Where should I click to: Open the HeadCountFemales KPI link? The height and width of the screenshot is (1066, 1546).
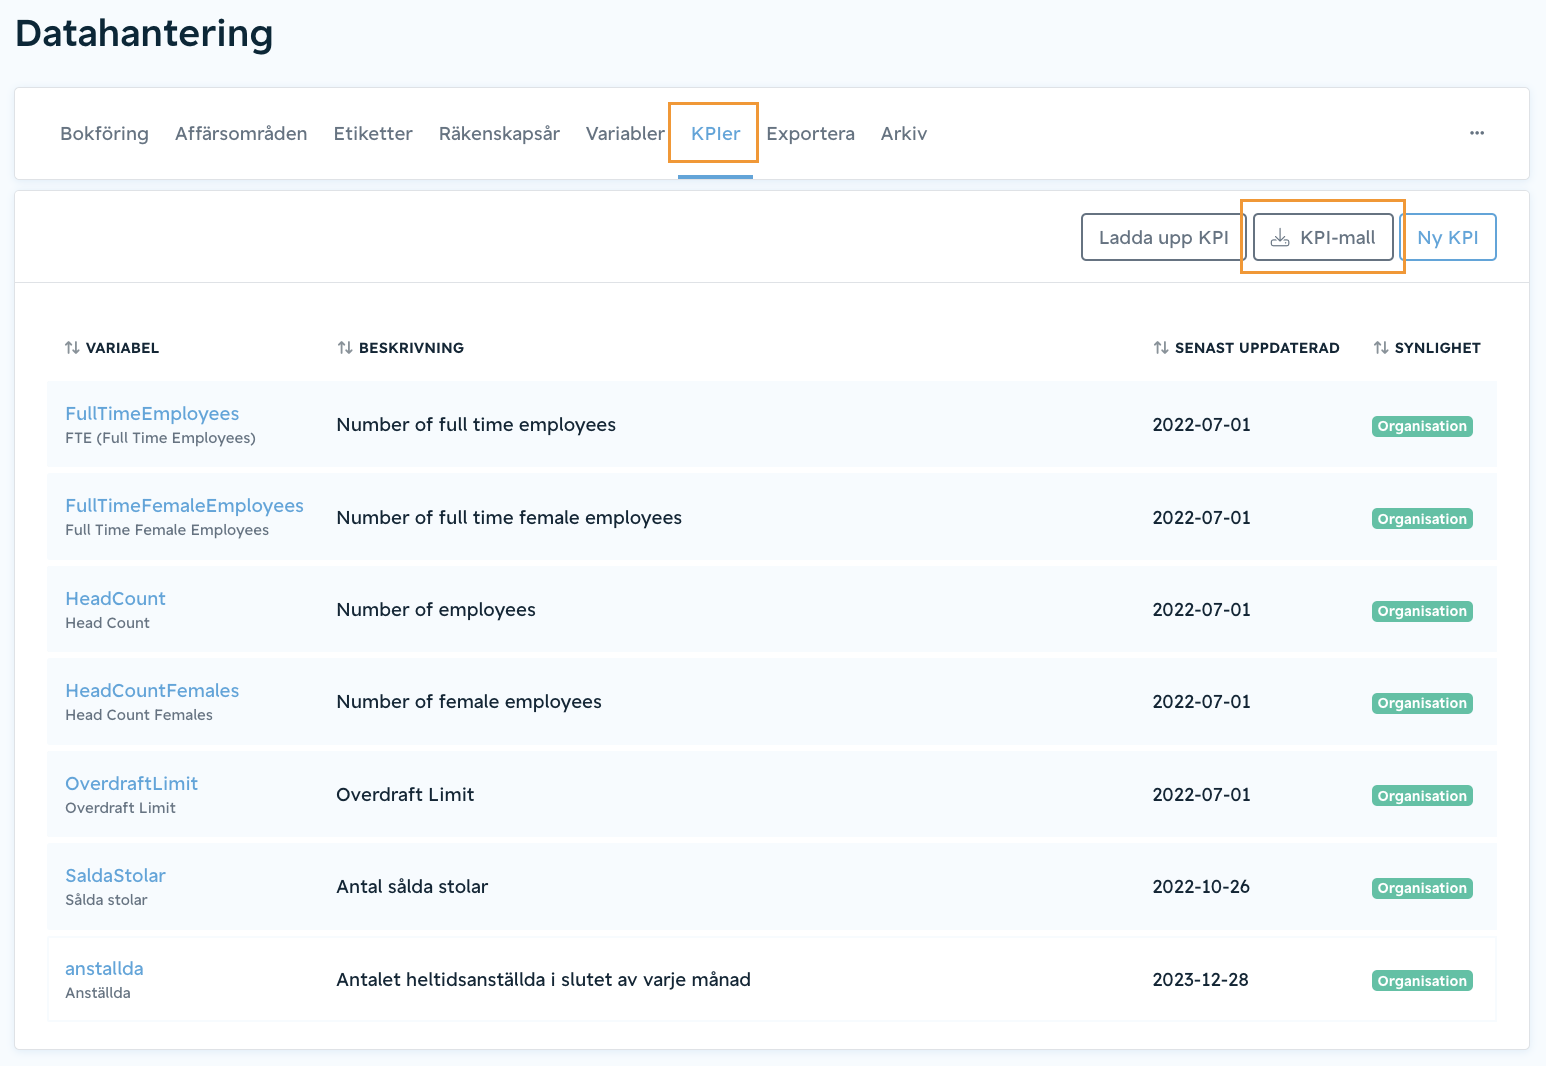152,691
